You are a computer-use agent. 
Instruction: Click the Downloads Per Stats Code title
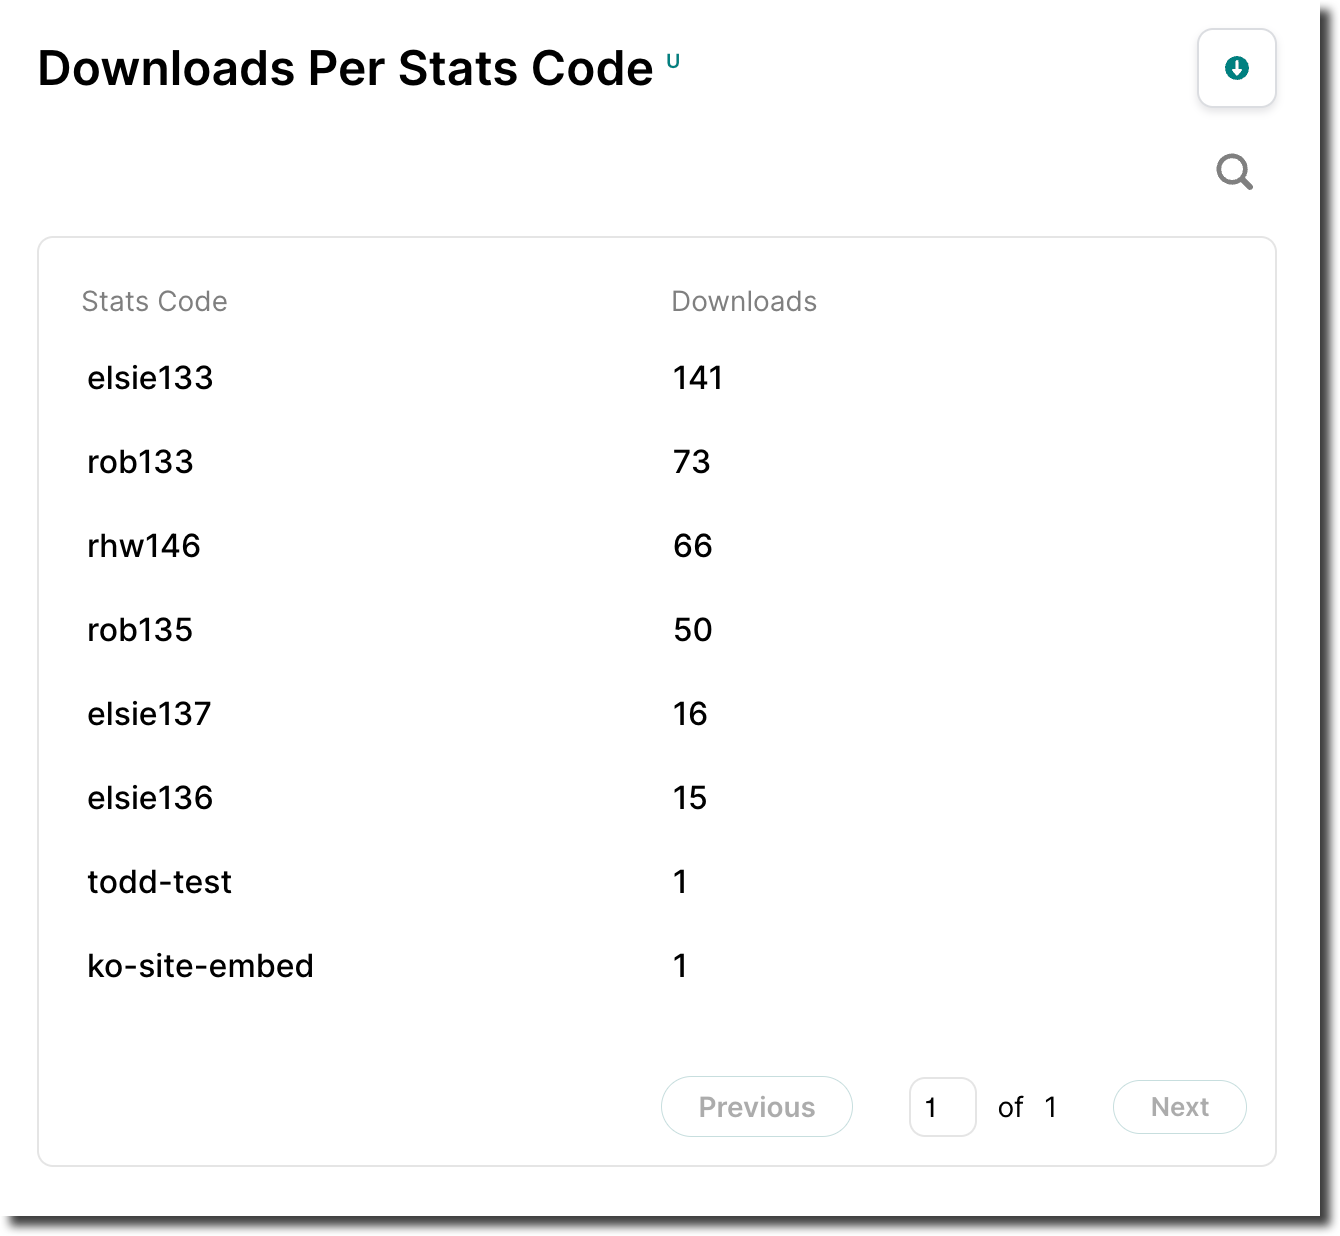point(345,67)
